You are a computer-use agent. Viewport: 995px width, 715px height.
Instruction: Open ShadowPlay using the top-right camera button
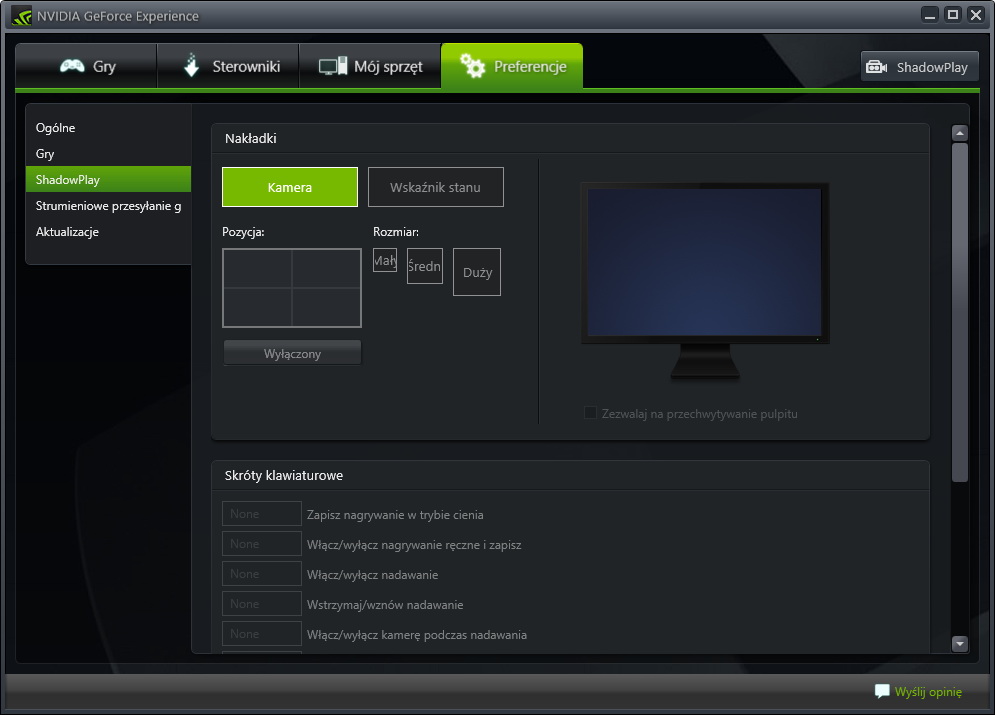coord(919,67)
